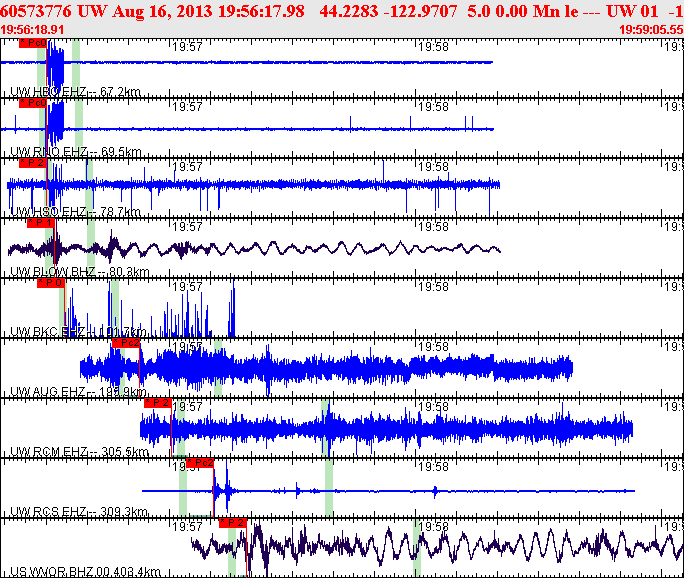
Task: Click the red pick flag on WVOR trace
Action: [x=232, y=523]
